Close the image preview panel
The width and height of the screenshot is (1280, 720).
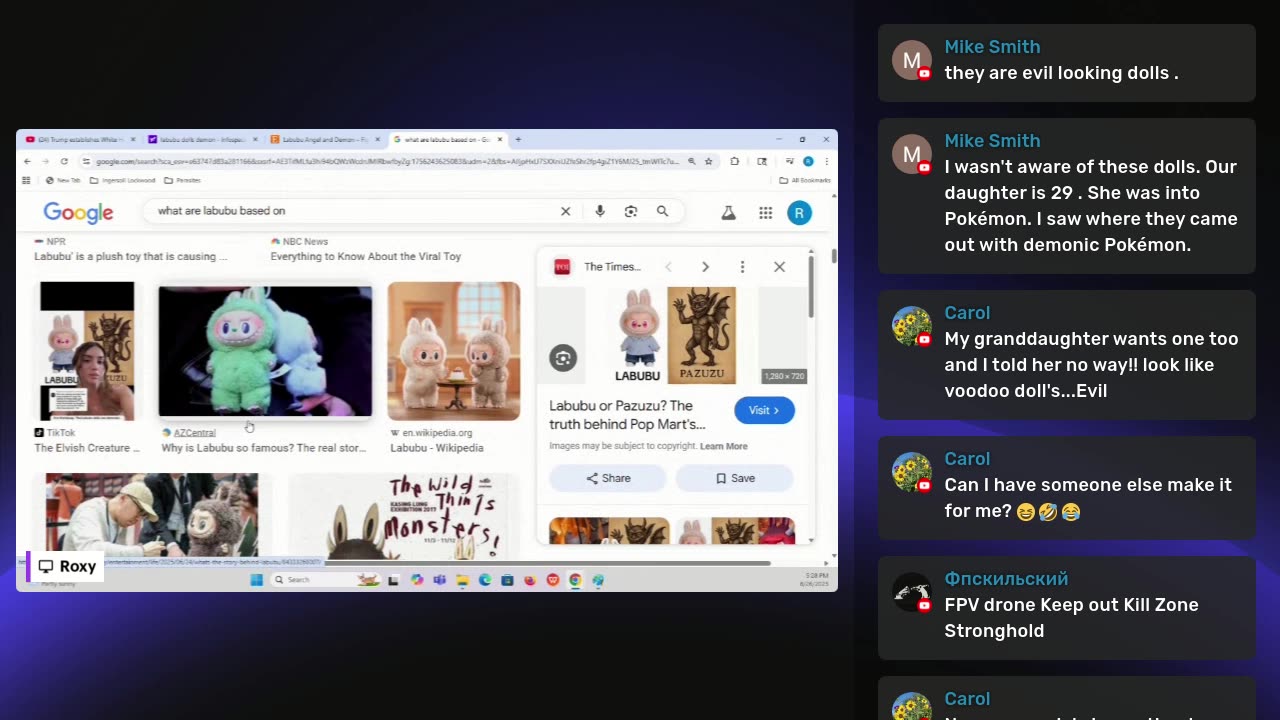pos(779,267)
